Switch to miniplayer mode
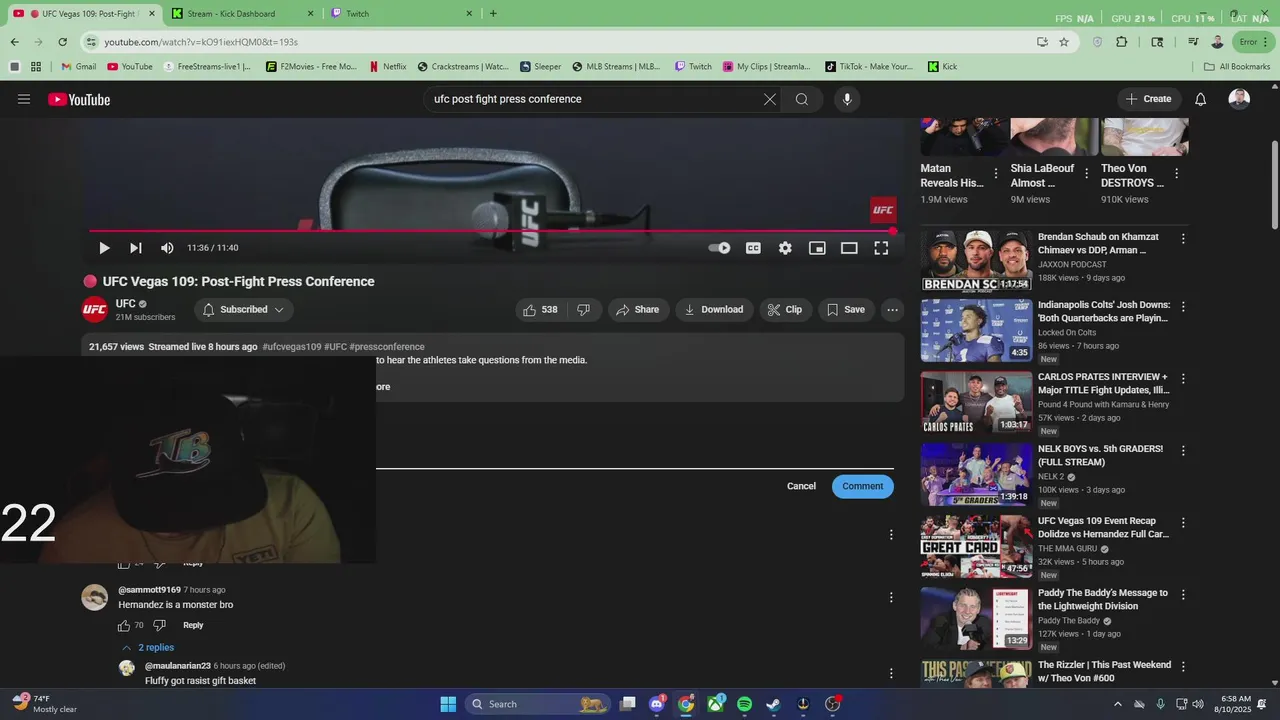 tap(817, 248)
